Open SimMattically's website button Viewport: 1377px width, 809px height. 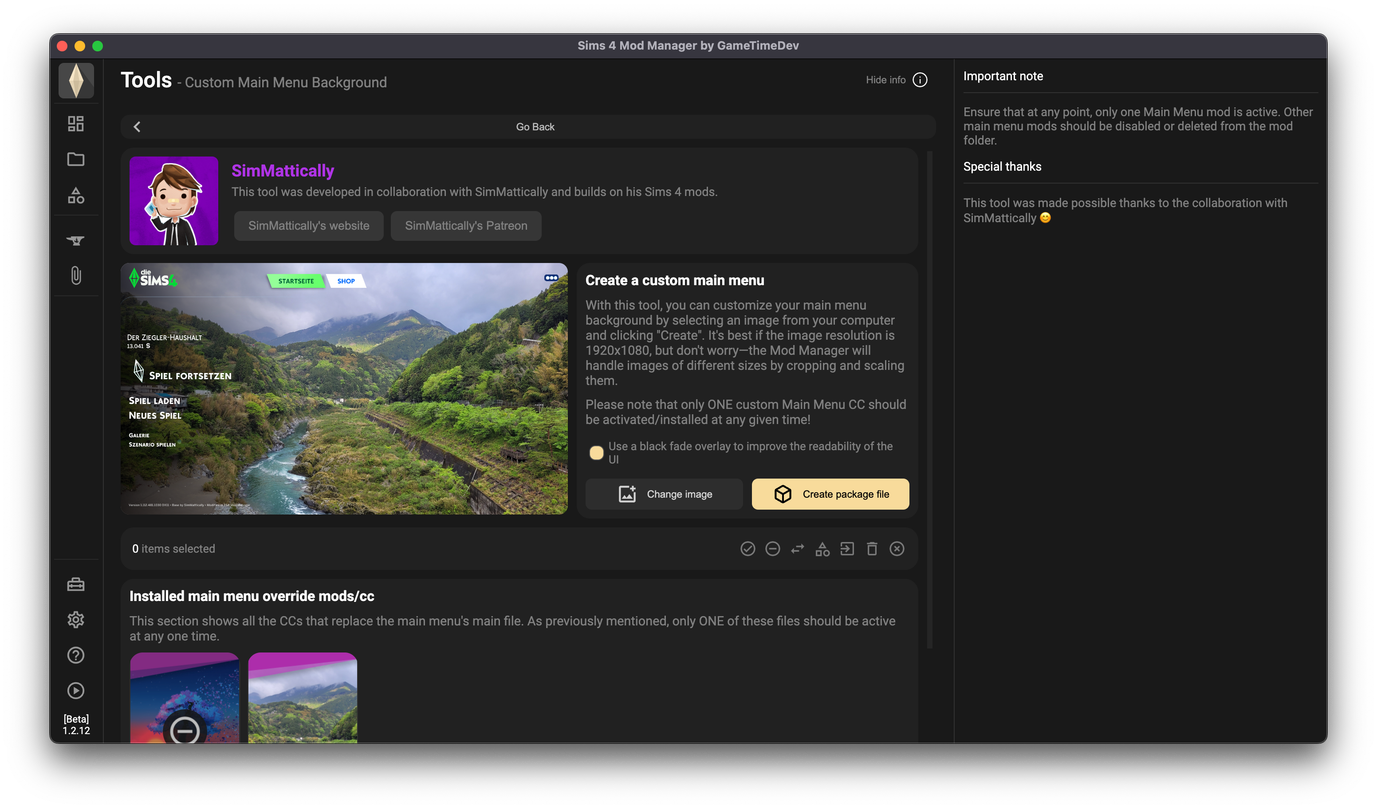pyautogui.click(x=309, y=226)
